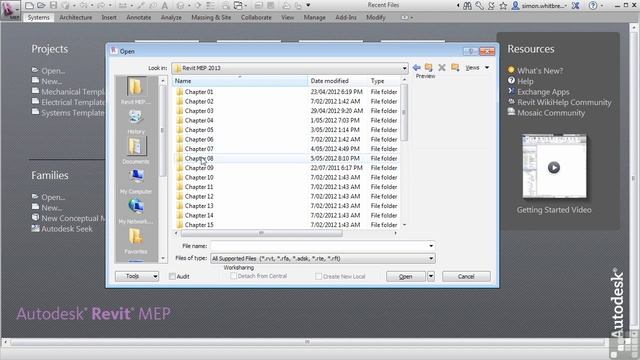Click the Help question mark icon in title bar
Viewport: 640px width, 360px height.
click(593, 6)
